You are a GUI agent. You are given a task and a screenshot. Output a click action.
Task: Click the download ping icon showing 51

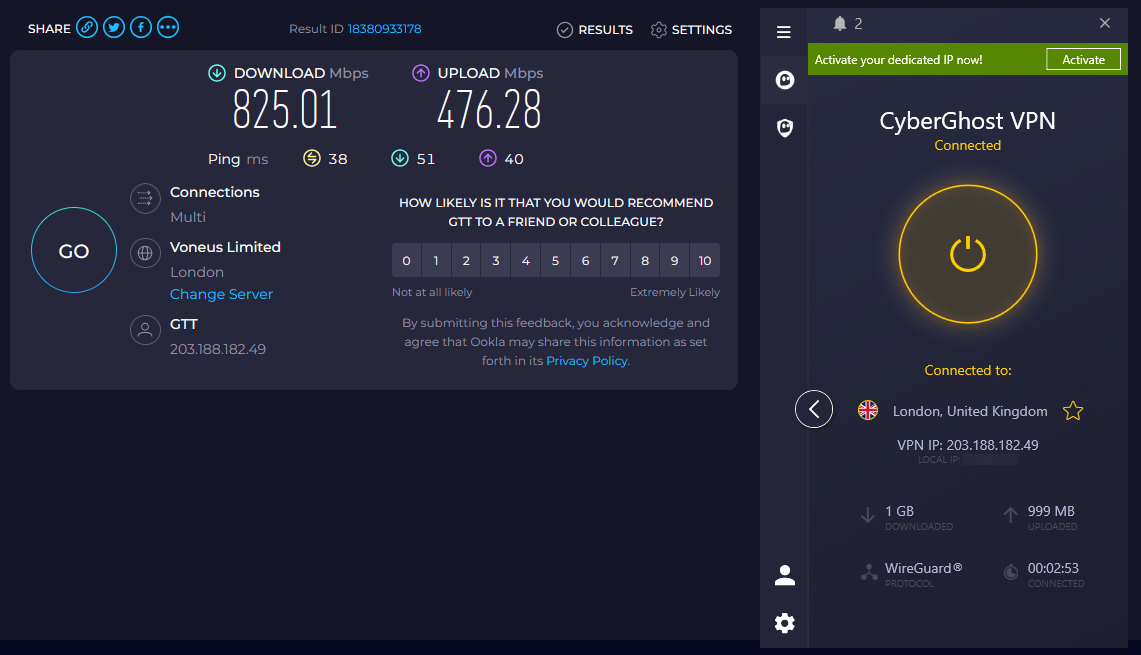[399, 158]
